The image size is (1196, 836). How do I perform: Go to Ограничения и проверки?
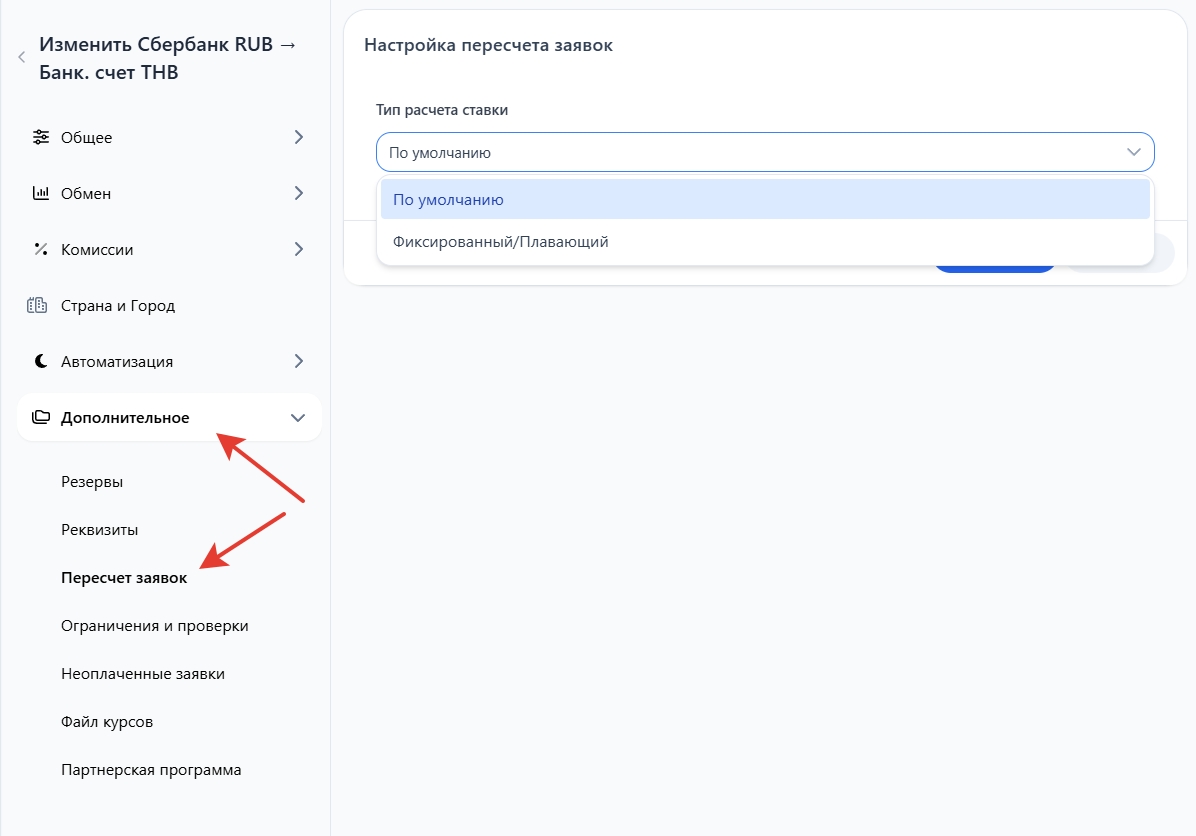click(154, 626)
